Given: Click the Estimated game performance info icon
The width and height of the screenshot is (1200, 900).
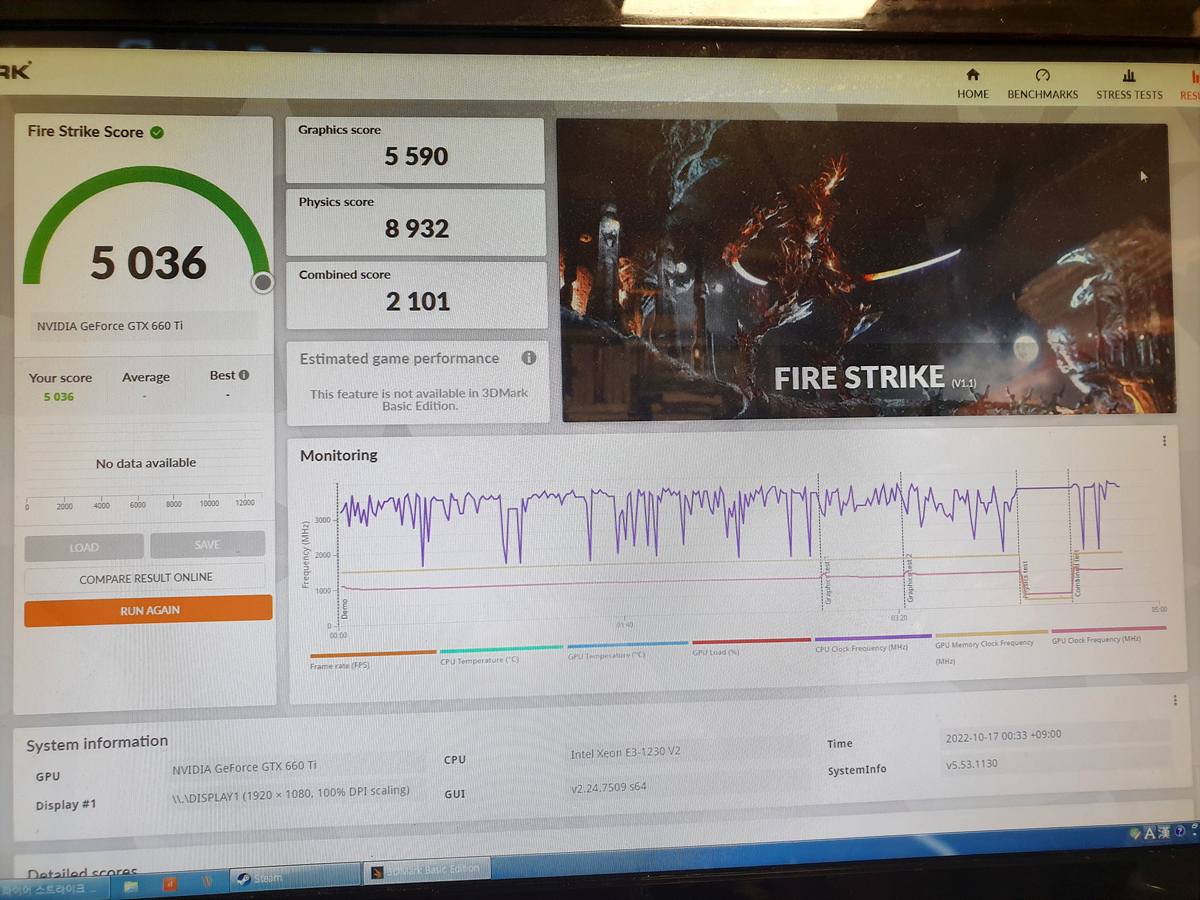Looking at the screenshot, I should click(x=528, y=358).
